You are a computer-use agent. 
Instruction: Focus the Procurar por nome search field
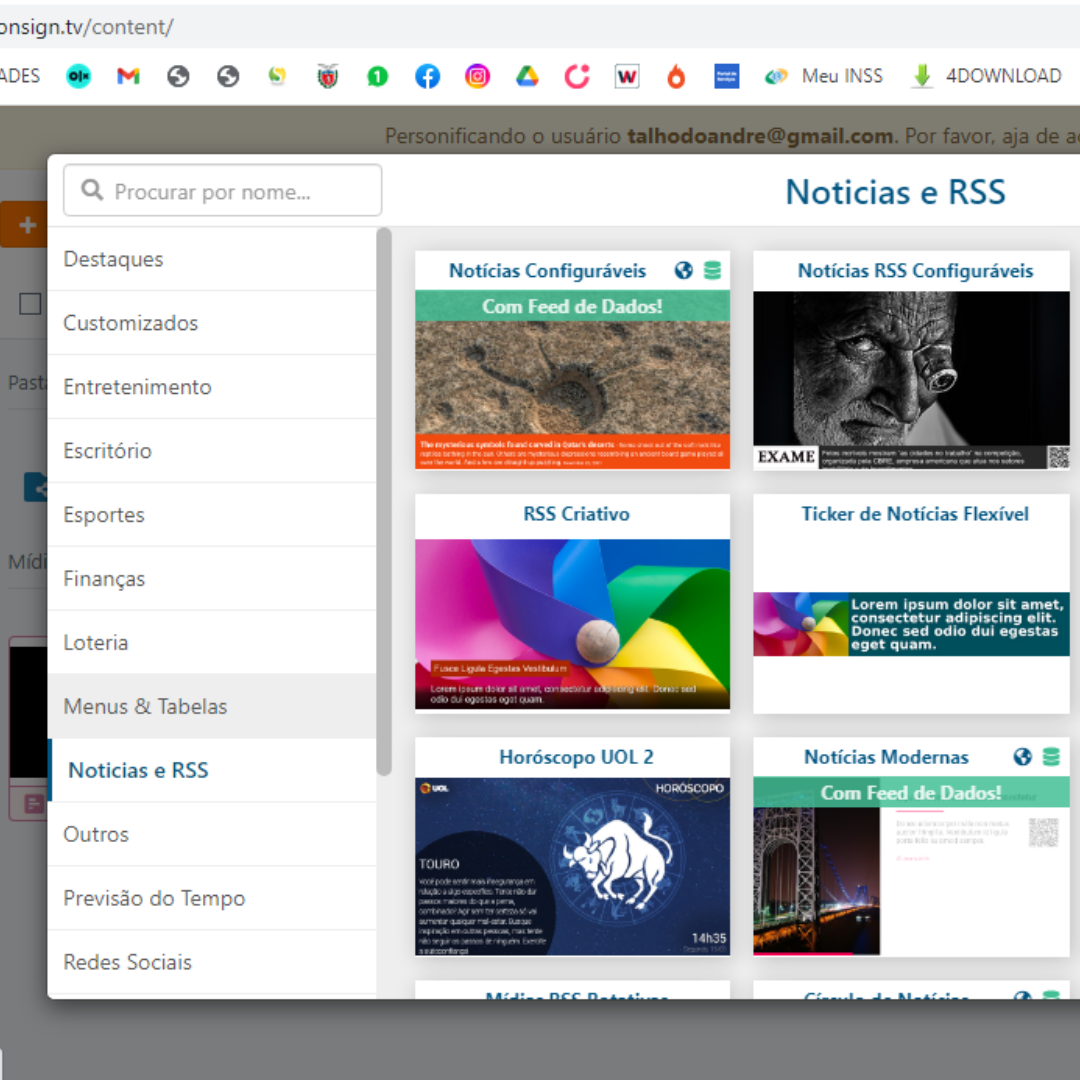(x=222, y=190)
